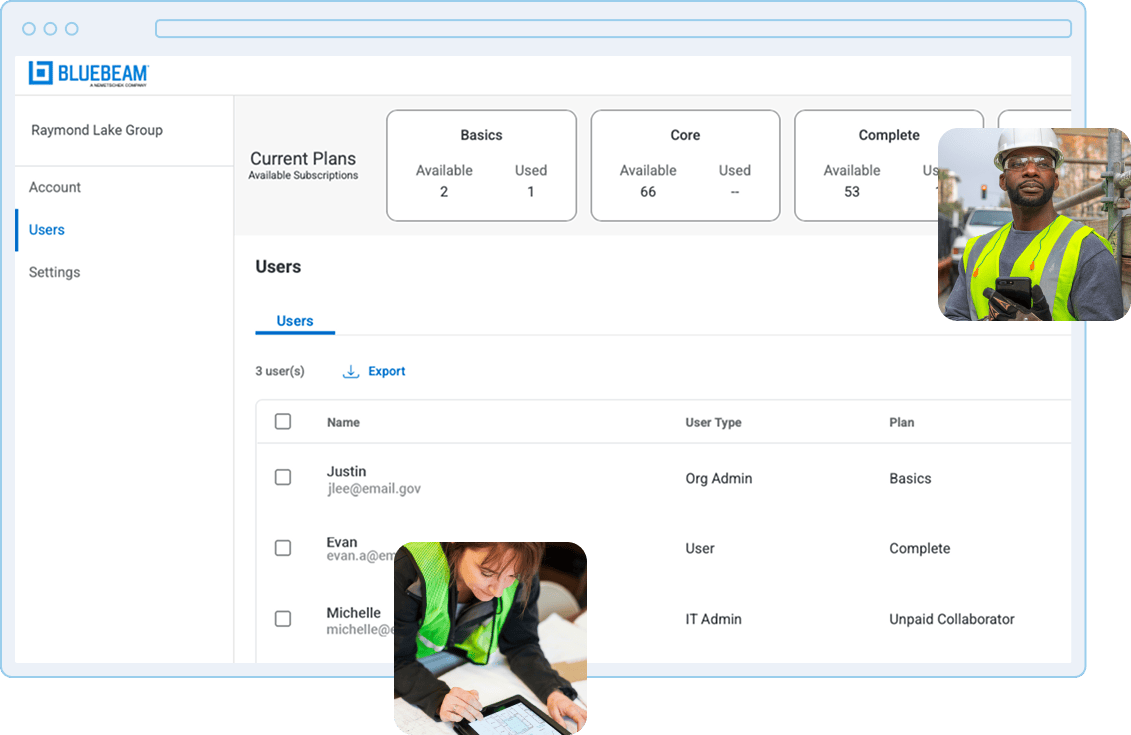Sort the table by the Name column

coord(343,422)
